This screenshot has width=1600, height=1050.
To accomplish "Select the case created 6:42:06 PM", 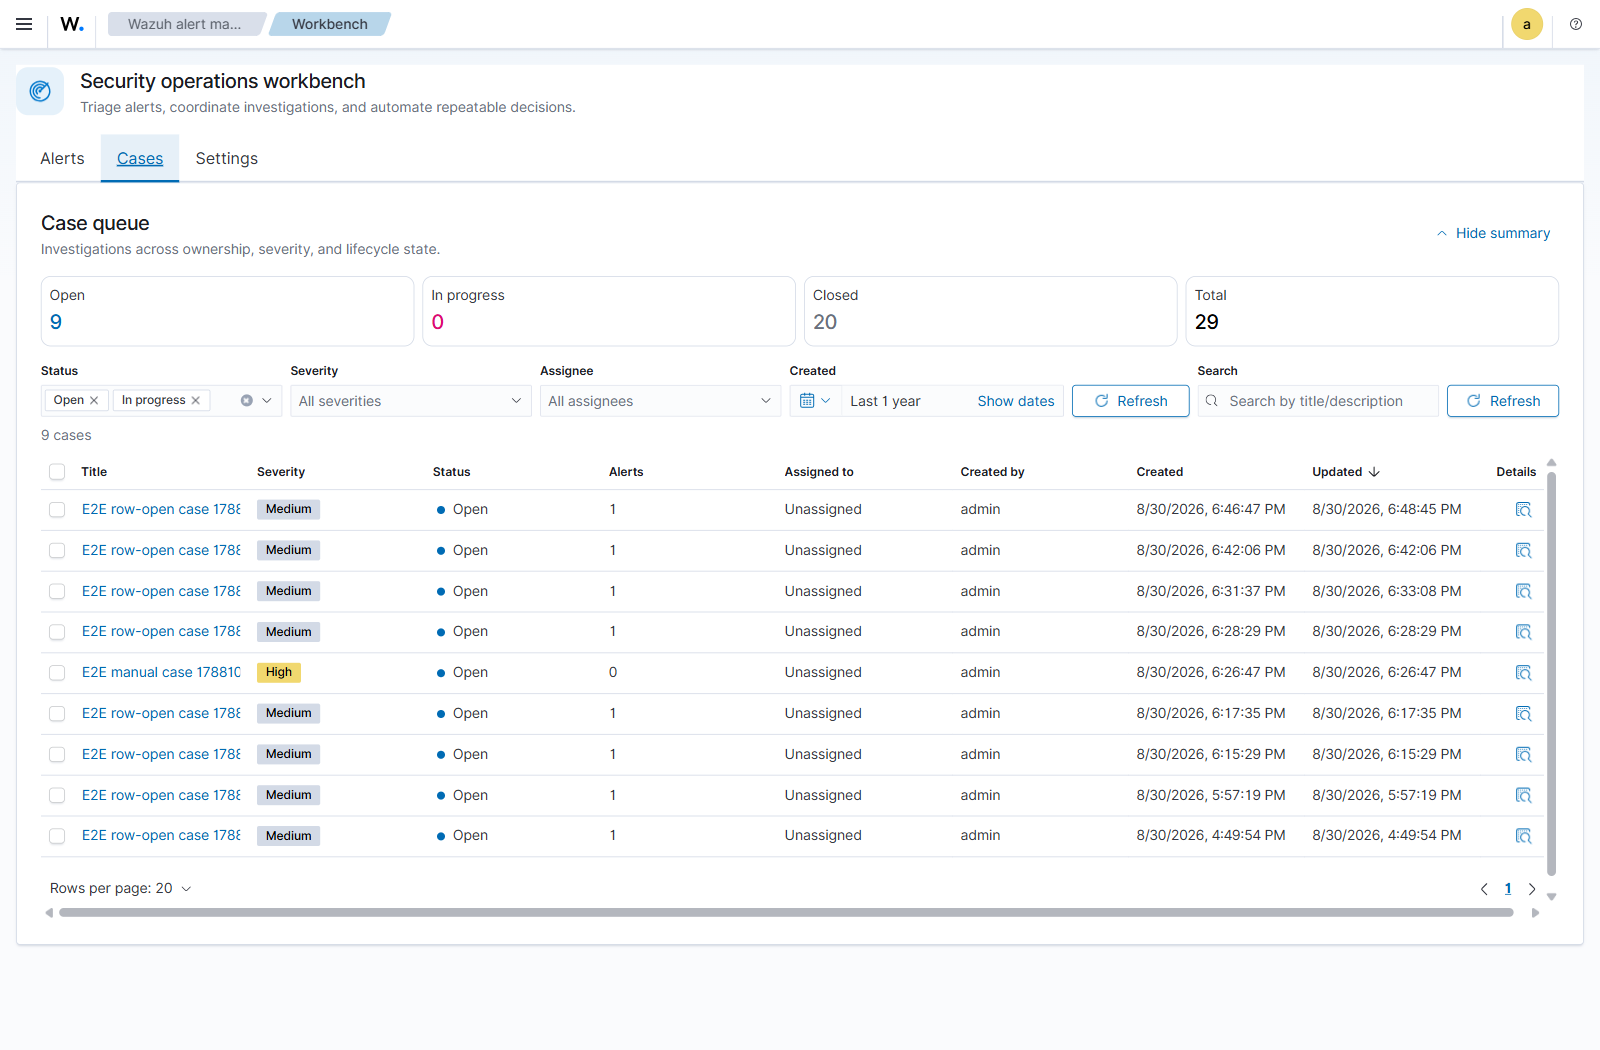I will pos(57,551).
